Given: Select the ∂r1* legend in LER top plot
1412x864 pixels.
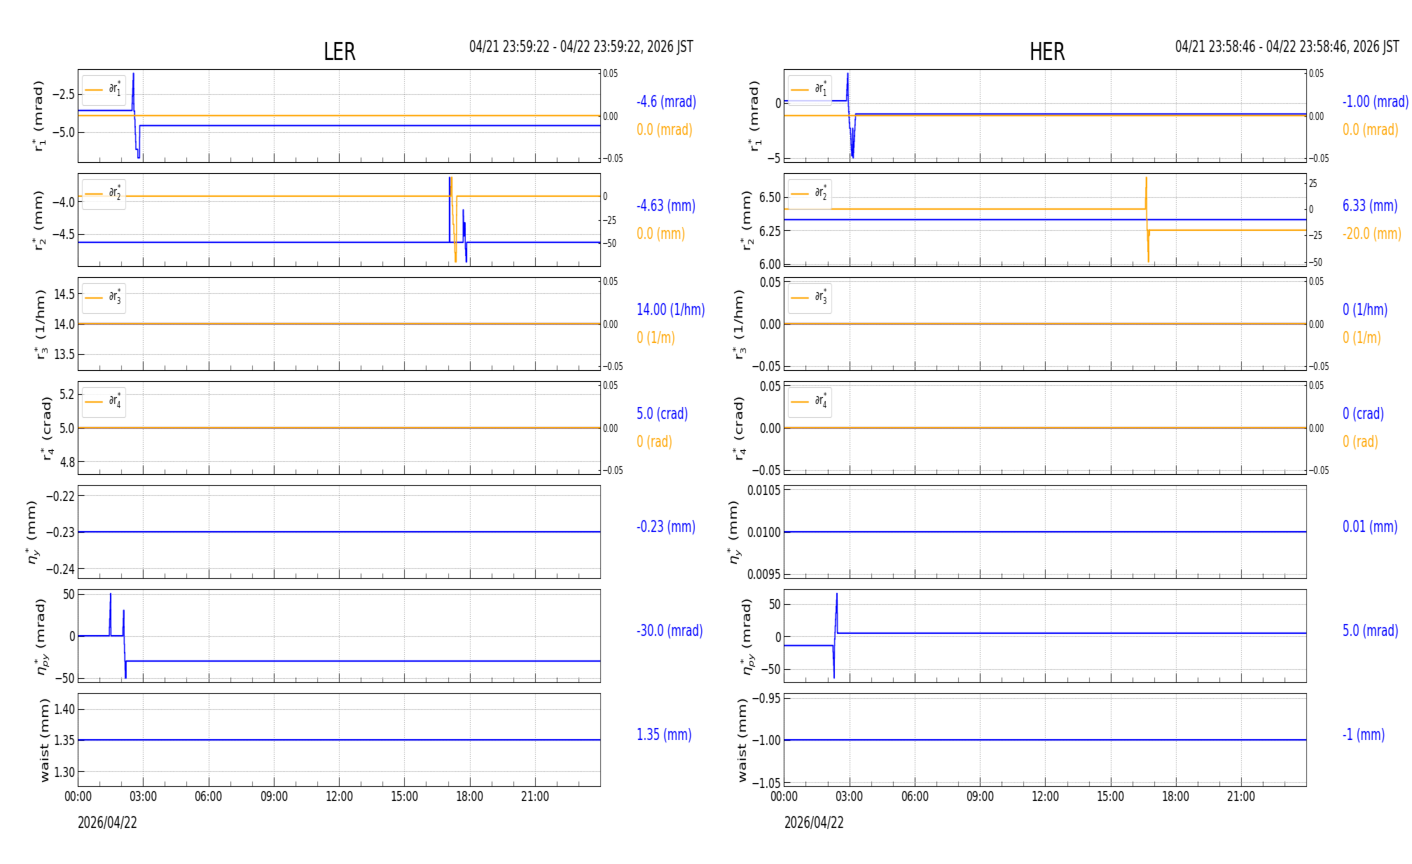Looking at the screenshot, I should (104, 90).
